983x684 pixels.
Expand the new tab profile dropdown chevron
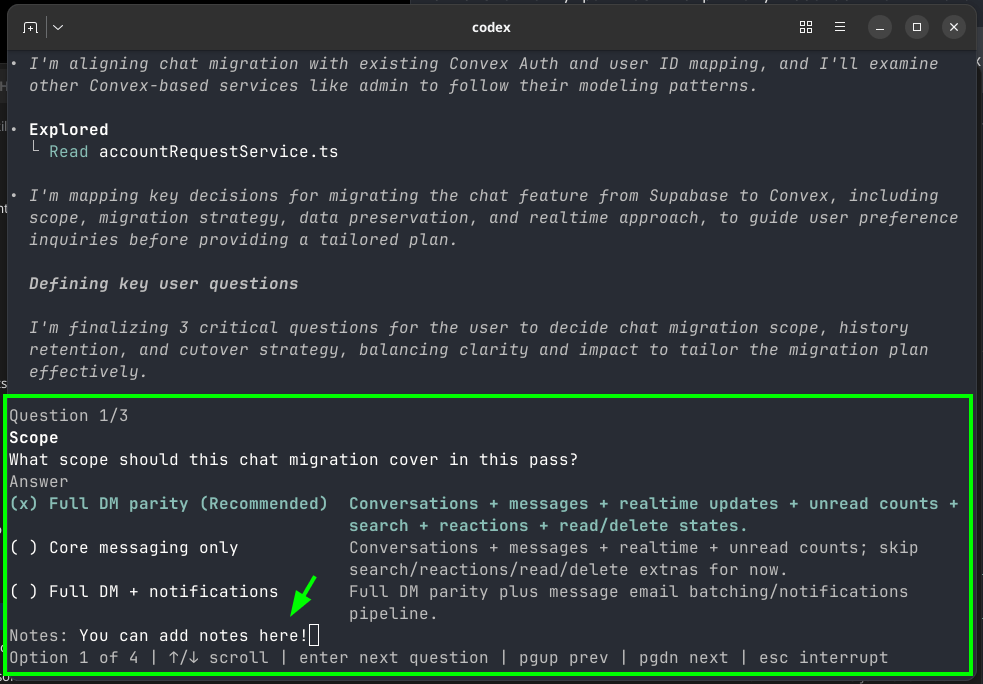click(x=58, y=27)
